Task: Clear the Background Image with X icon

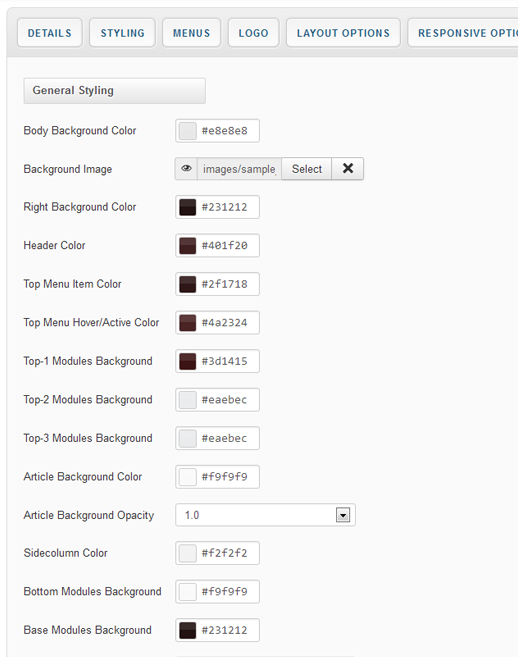Action: click(x=347, y=169)
